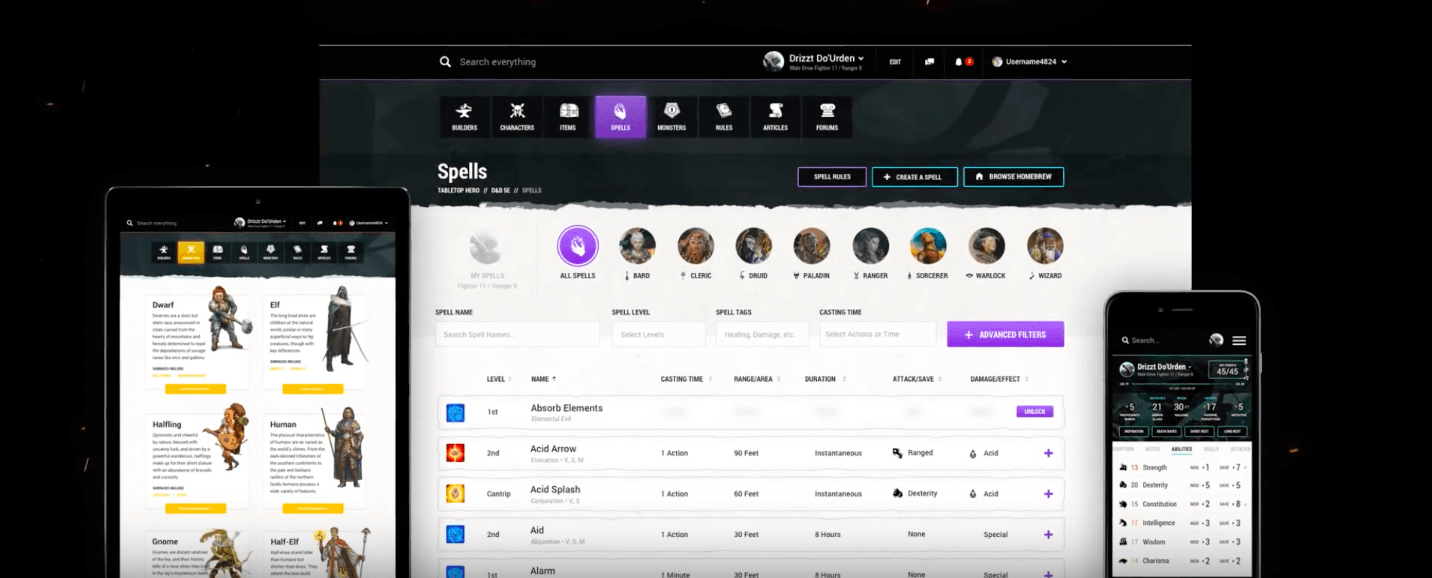Open the D&D 5E breadcrumb link
The width and height of the screenshot is (1432, 578).
[502, 190]
